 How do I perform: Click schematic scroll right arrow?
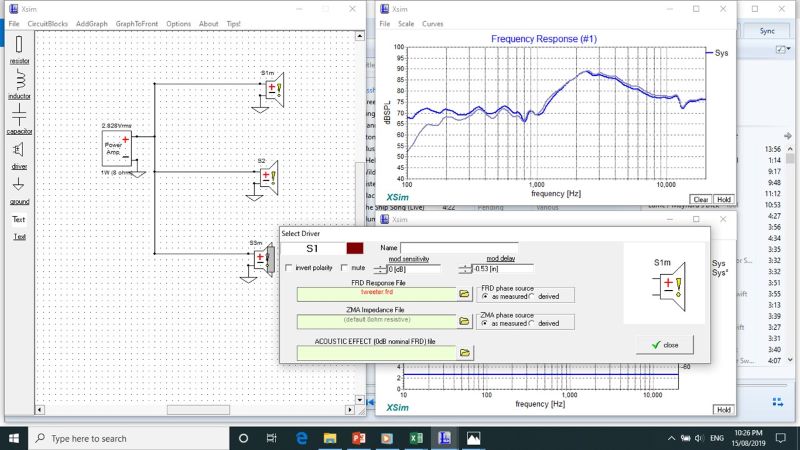pos(350,410)
